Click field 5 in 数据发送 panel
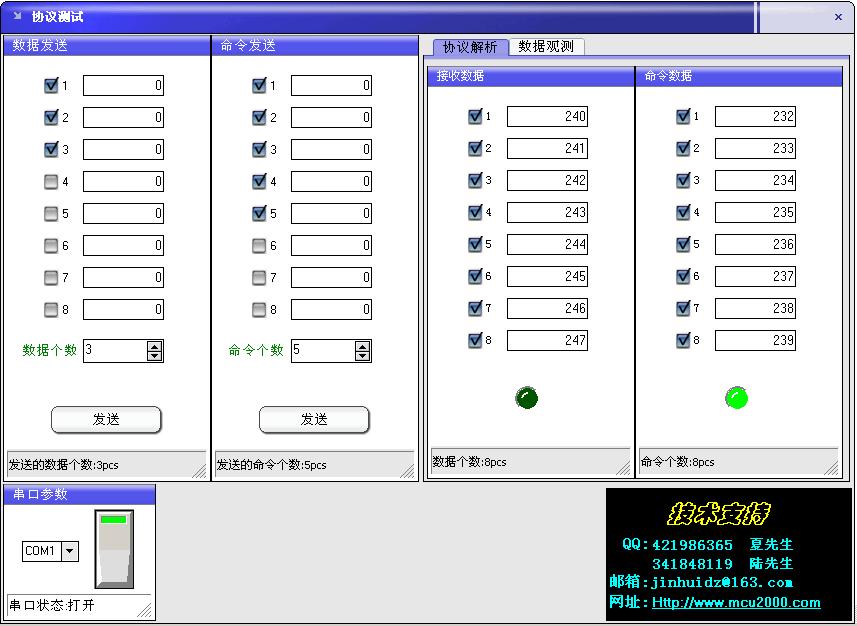The image size is (857, 626). click(x=124, y=213)
